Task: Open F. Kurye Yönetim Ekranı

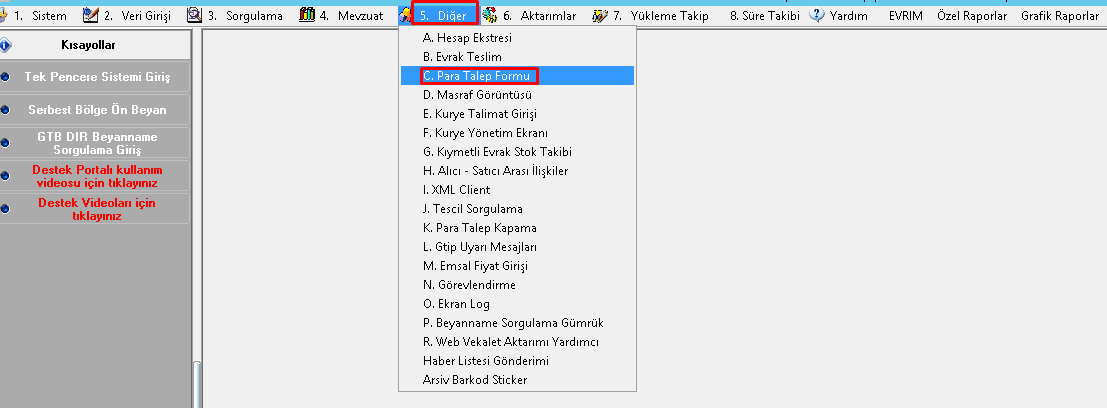Action: (517, 133)
